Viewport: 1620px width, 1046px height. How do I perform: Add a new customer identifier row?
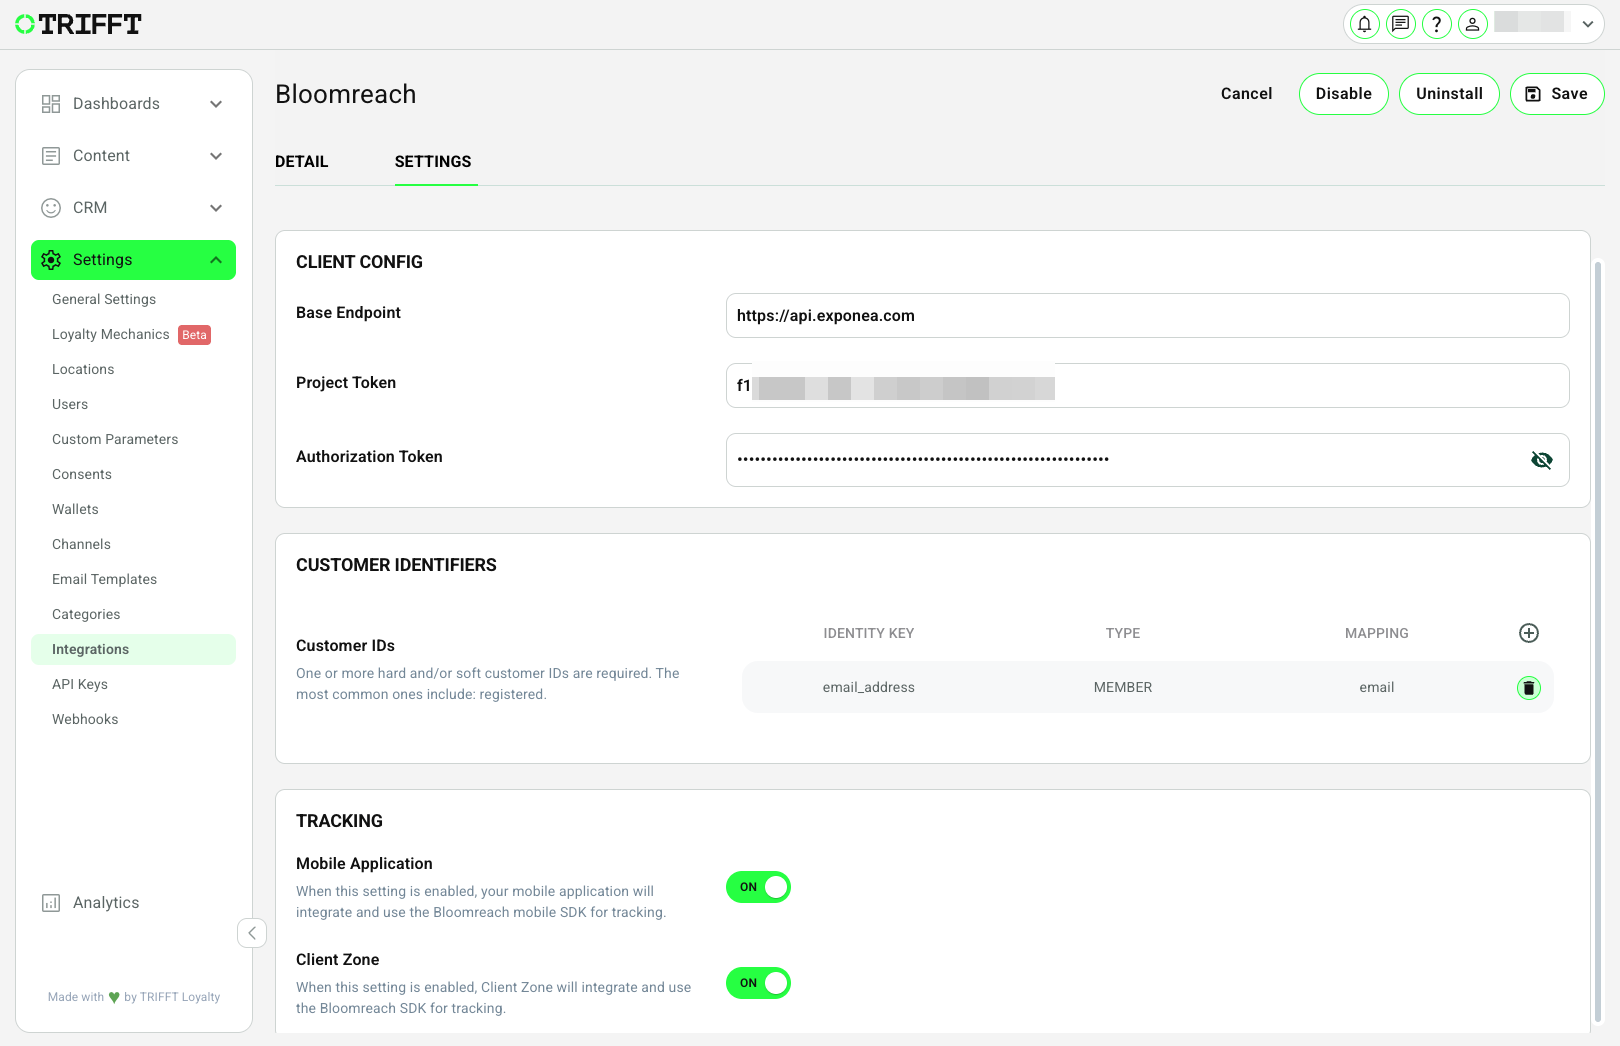[x=1529, y=633]
